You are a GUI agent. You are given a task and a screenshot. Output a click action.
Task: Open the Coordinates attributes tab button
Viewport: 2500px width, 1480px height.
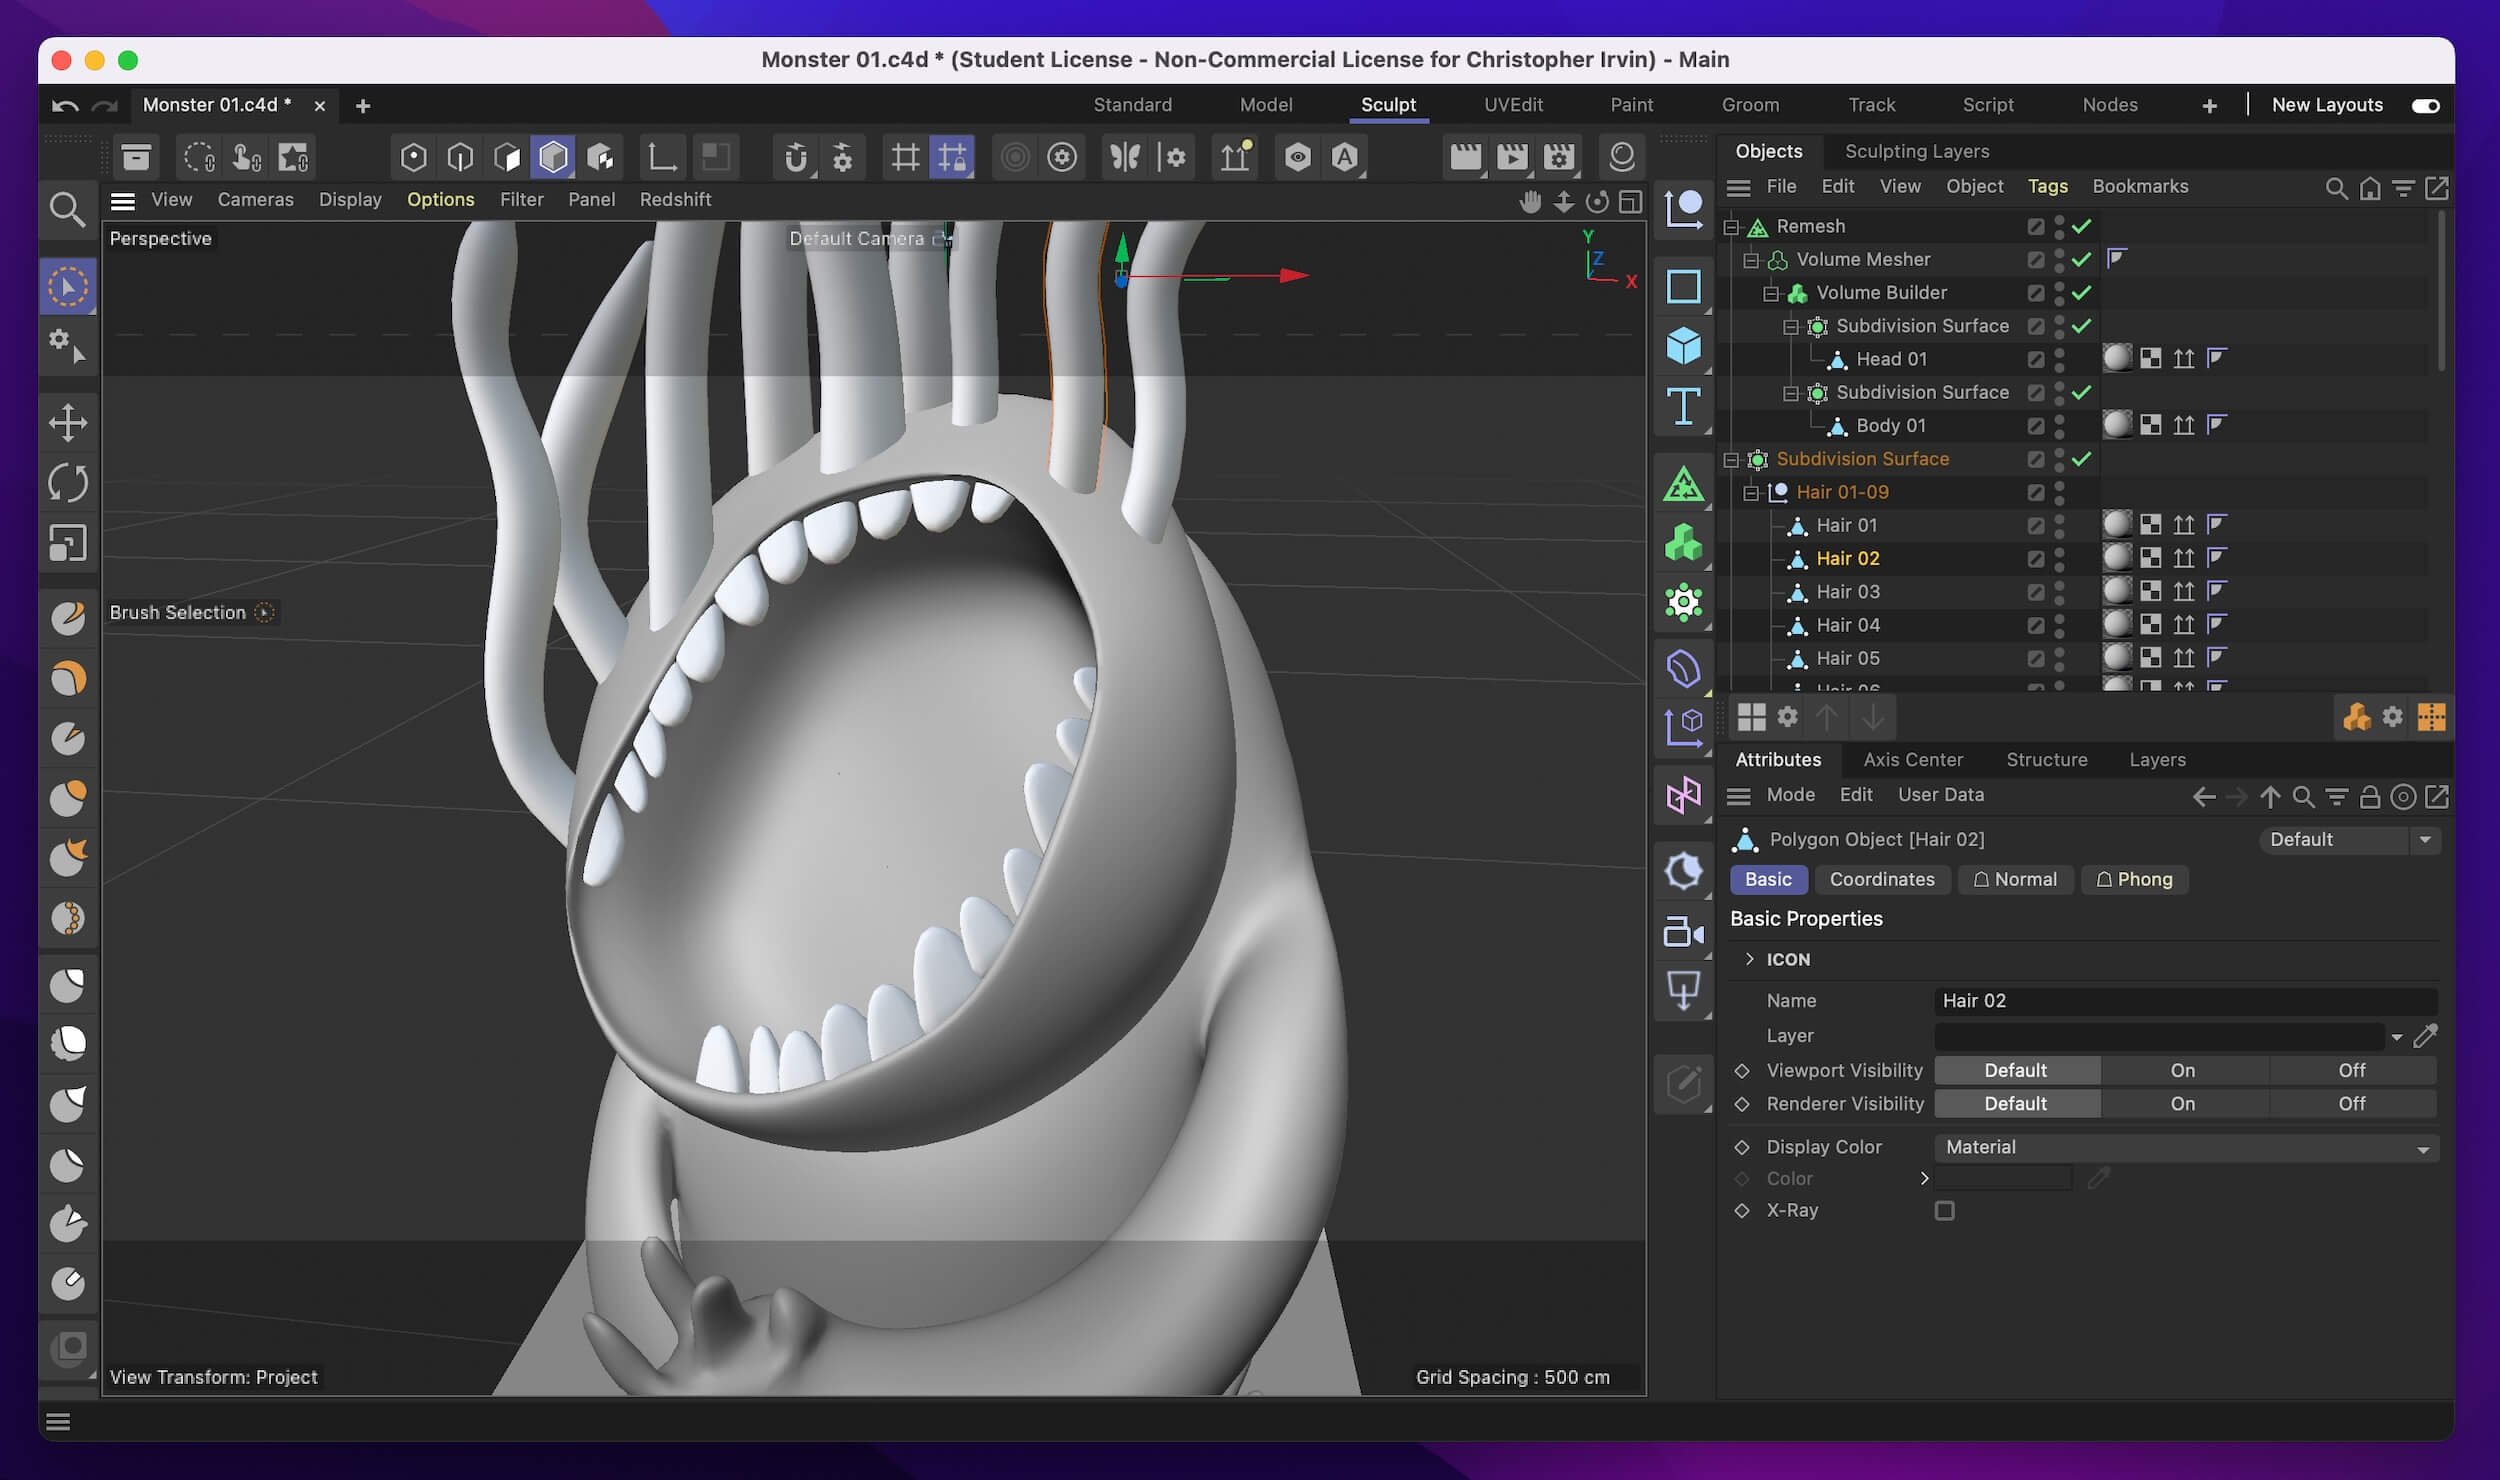tap(1882, 880)
